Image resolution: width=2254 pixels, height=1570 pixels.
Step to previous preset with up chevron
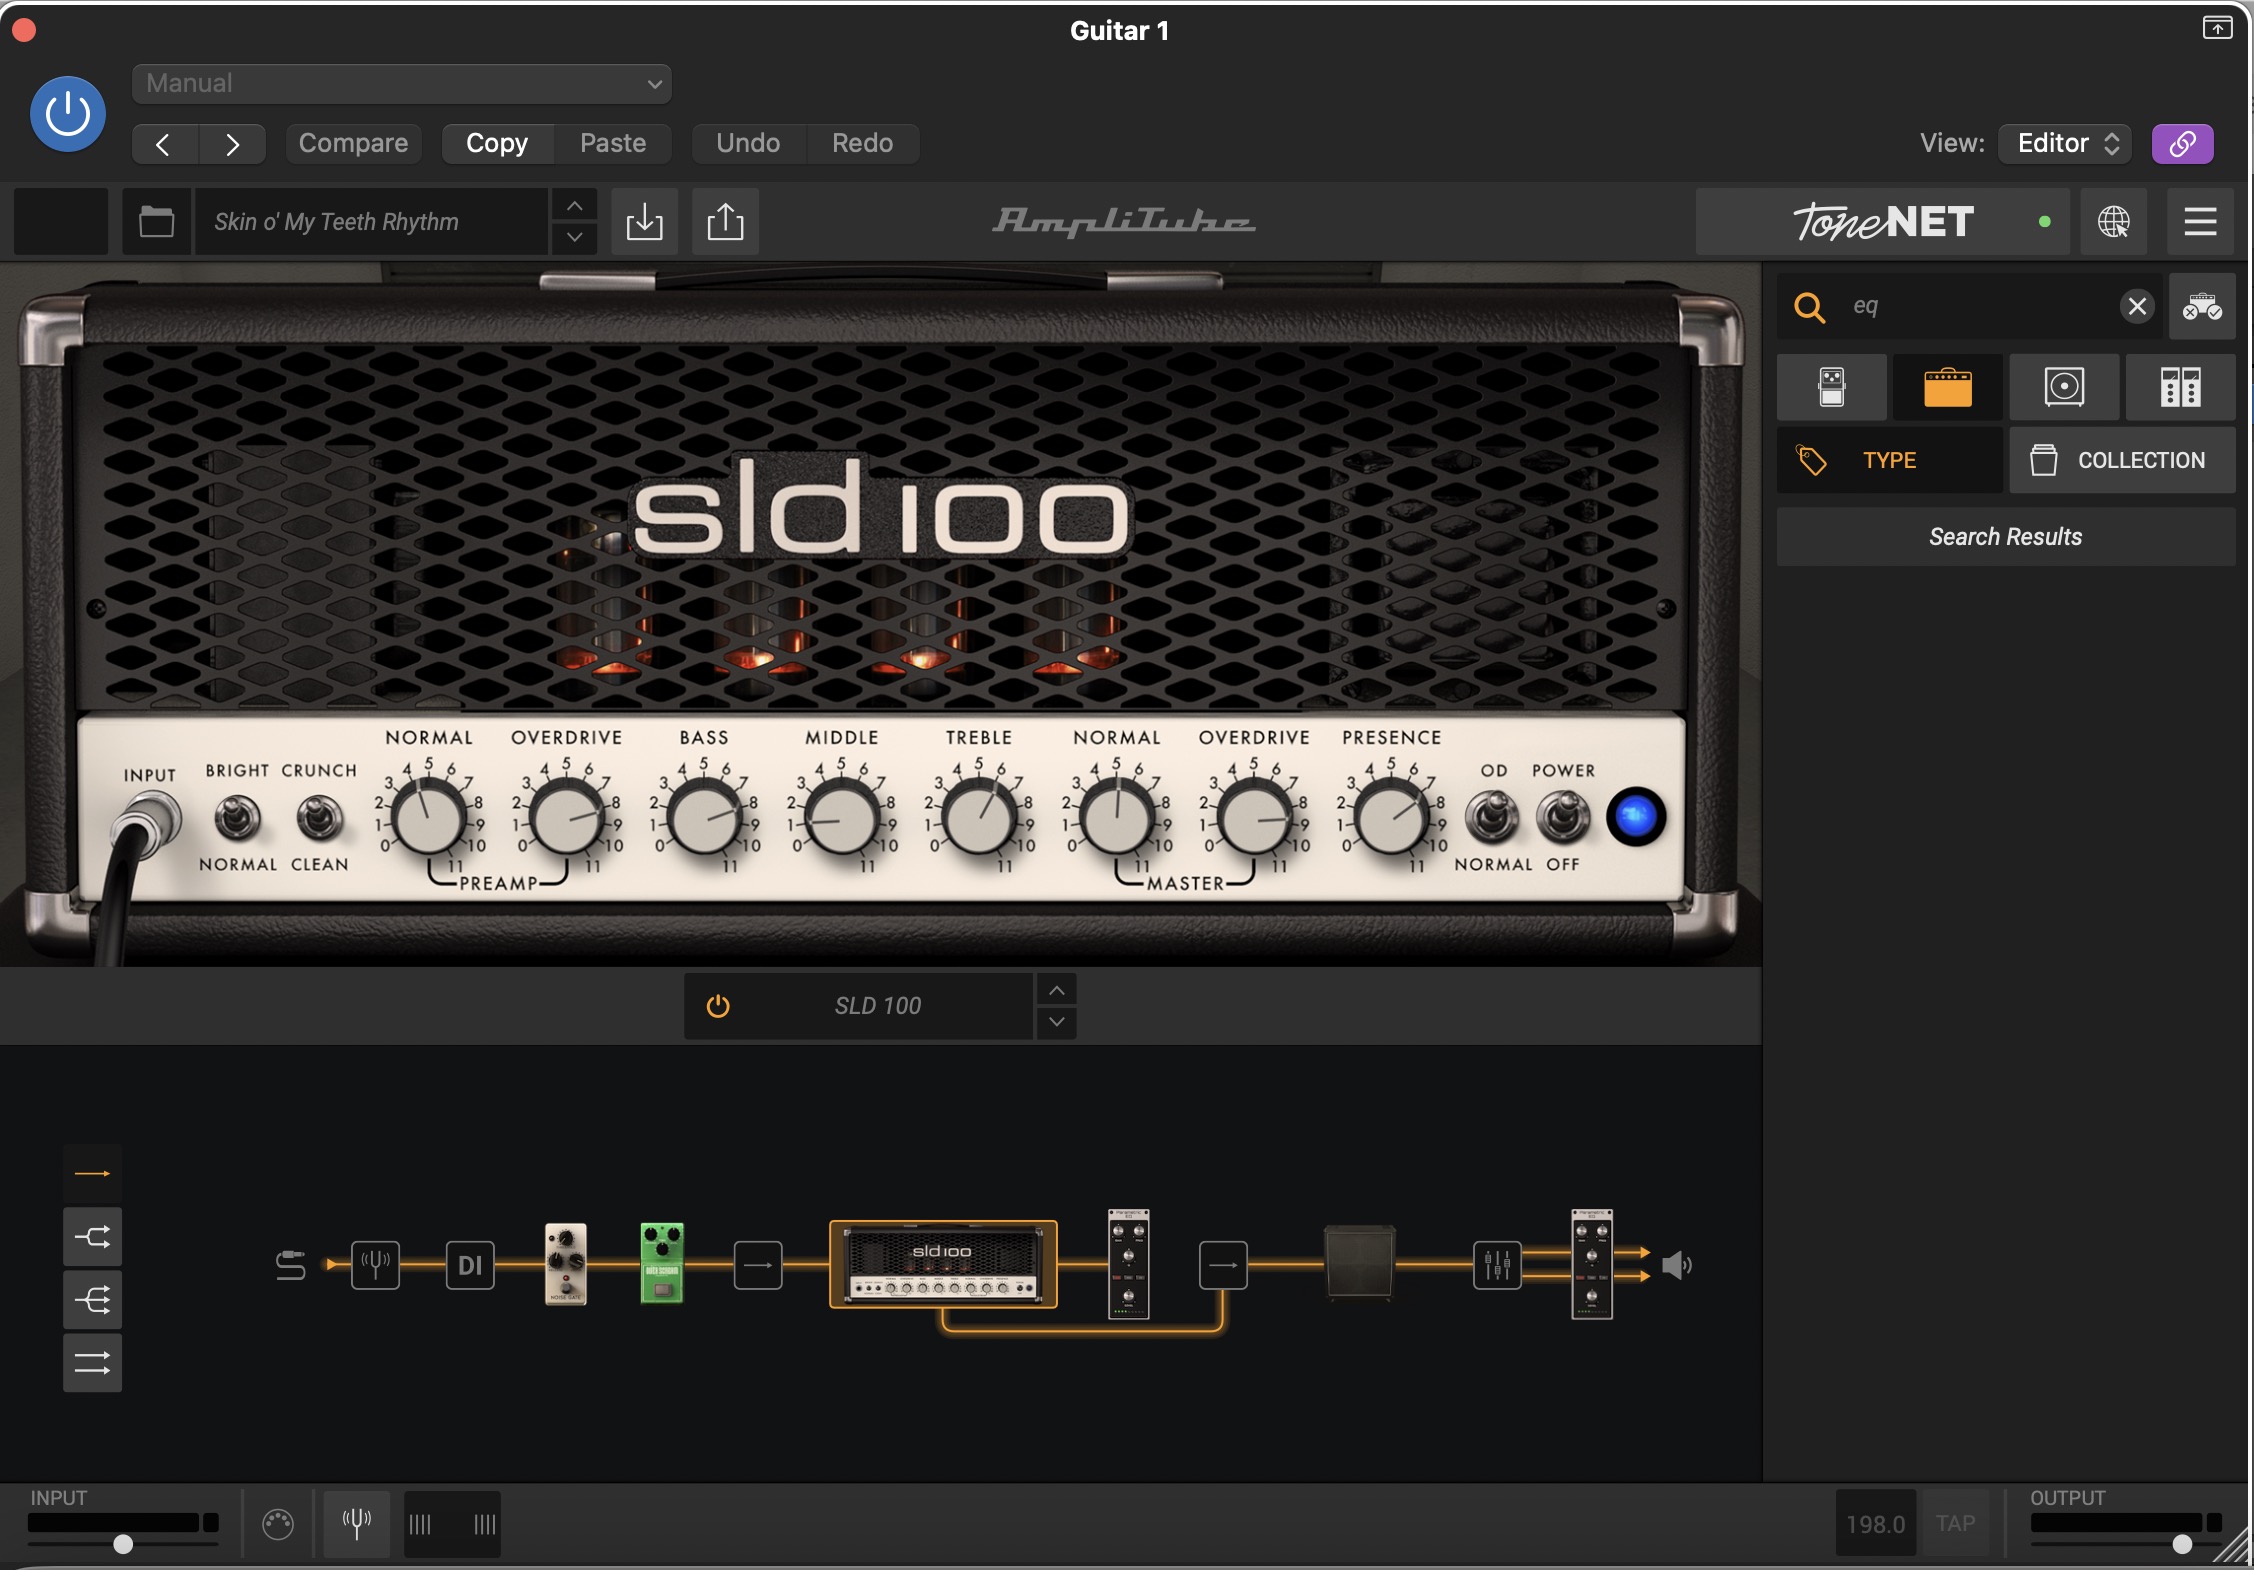point(574,206)
